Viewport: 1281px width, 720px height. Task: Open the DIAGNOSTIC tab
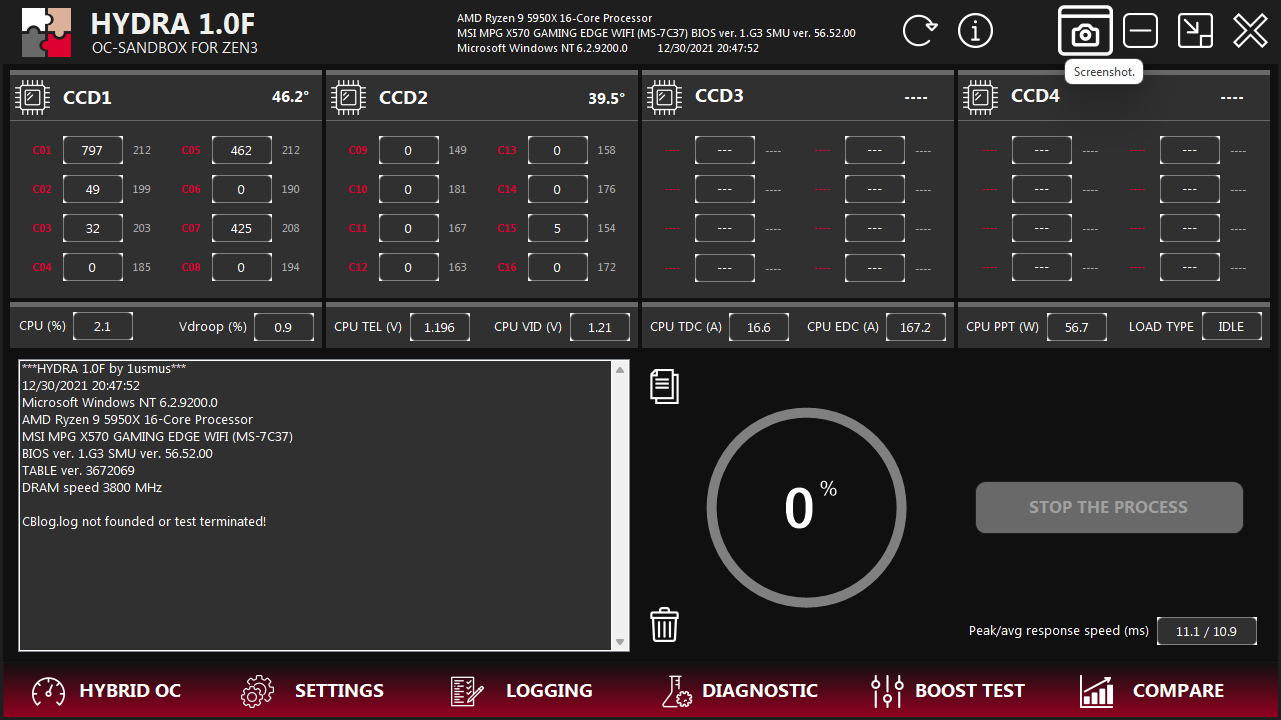click(740, 691)
